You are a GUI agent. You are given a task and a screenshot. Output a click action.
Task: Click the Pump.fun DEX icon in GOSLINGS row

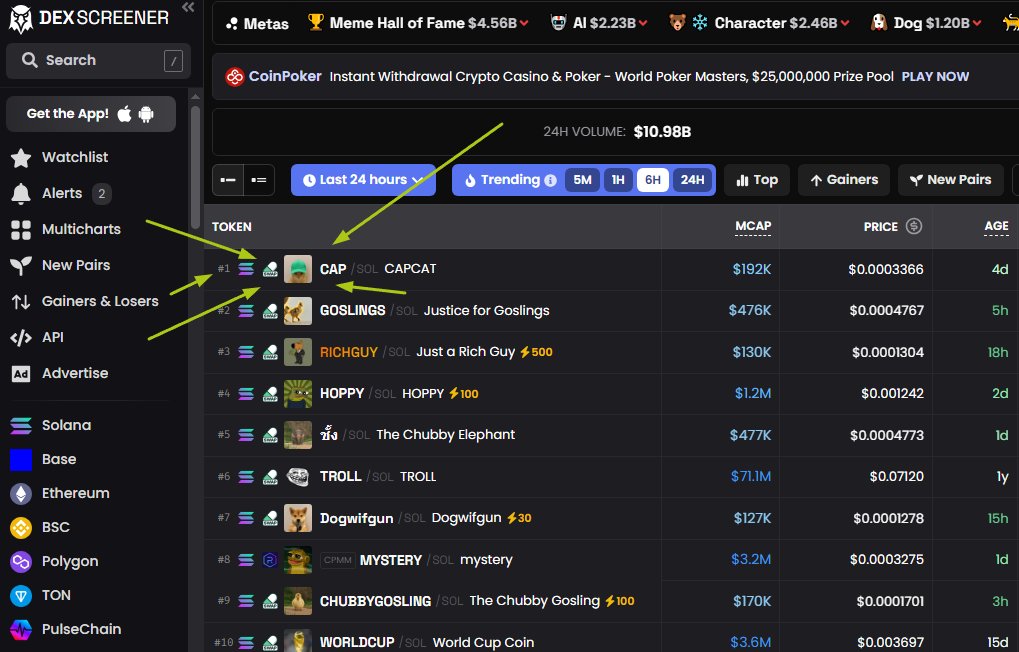point(270,311)
